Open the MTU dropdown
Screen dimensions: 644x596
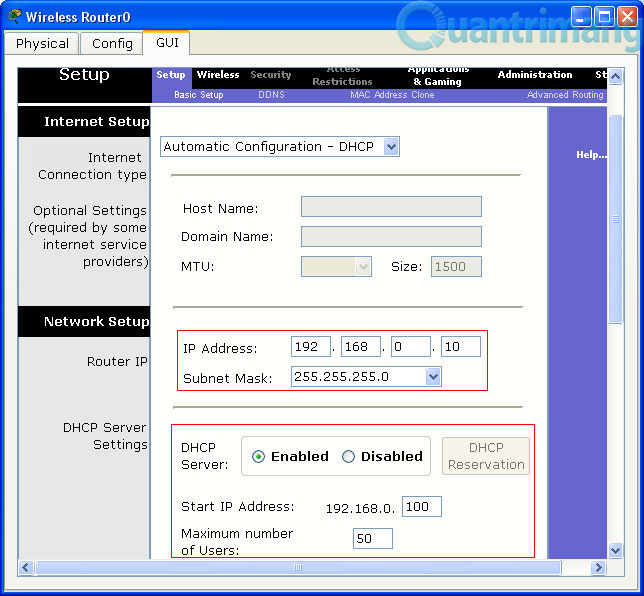coord(336,267)
